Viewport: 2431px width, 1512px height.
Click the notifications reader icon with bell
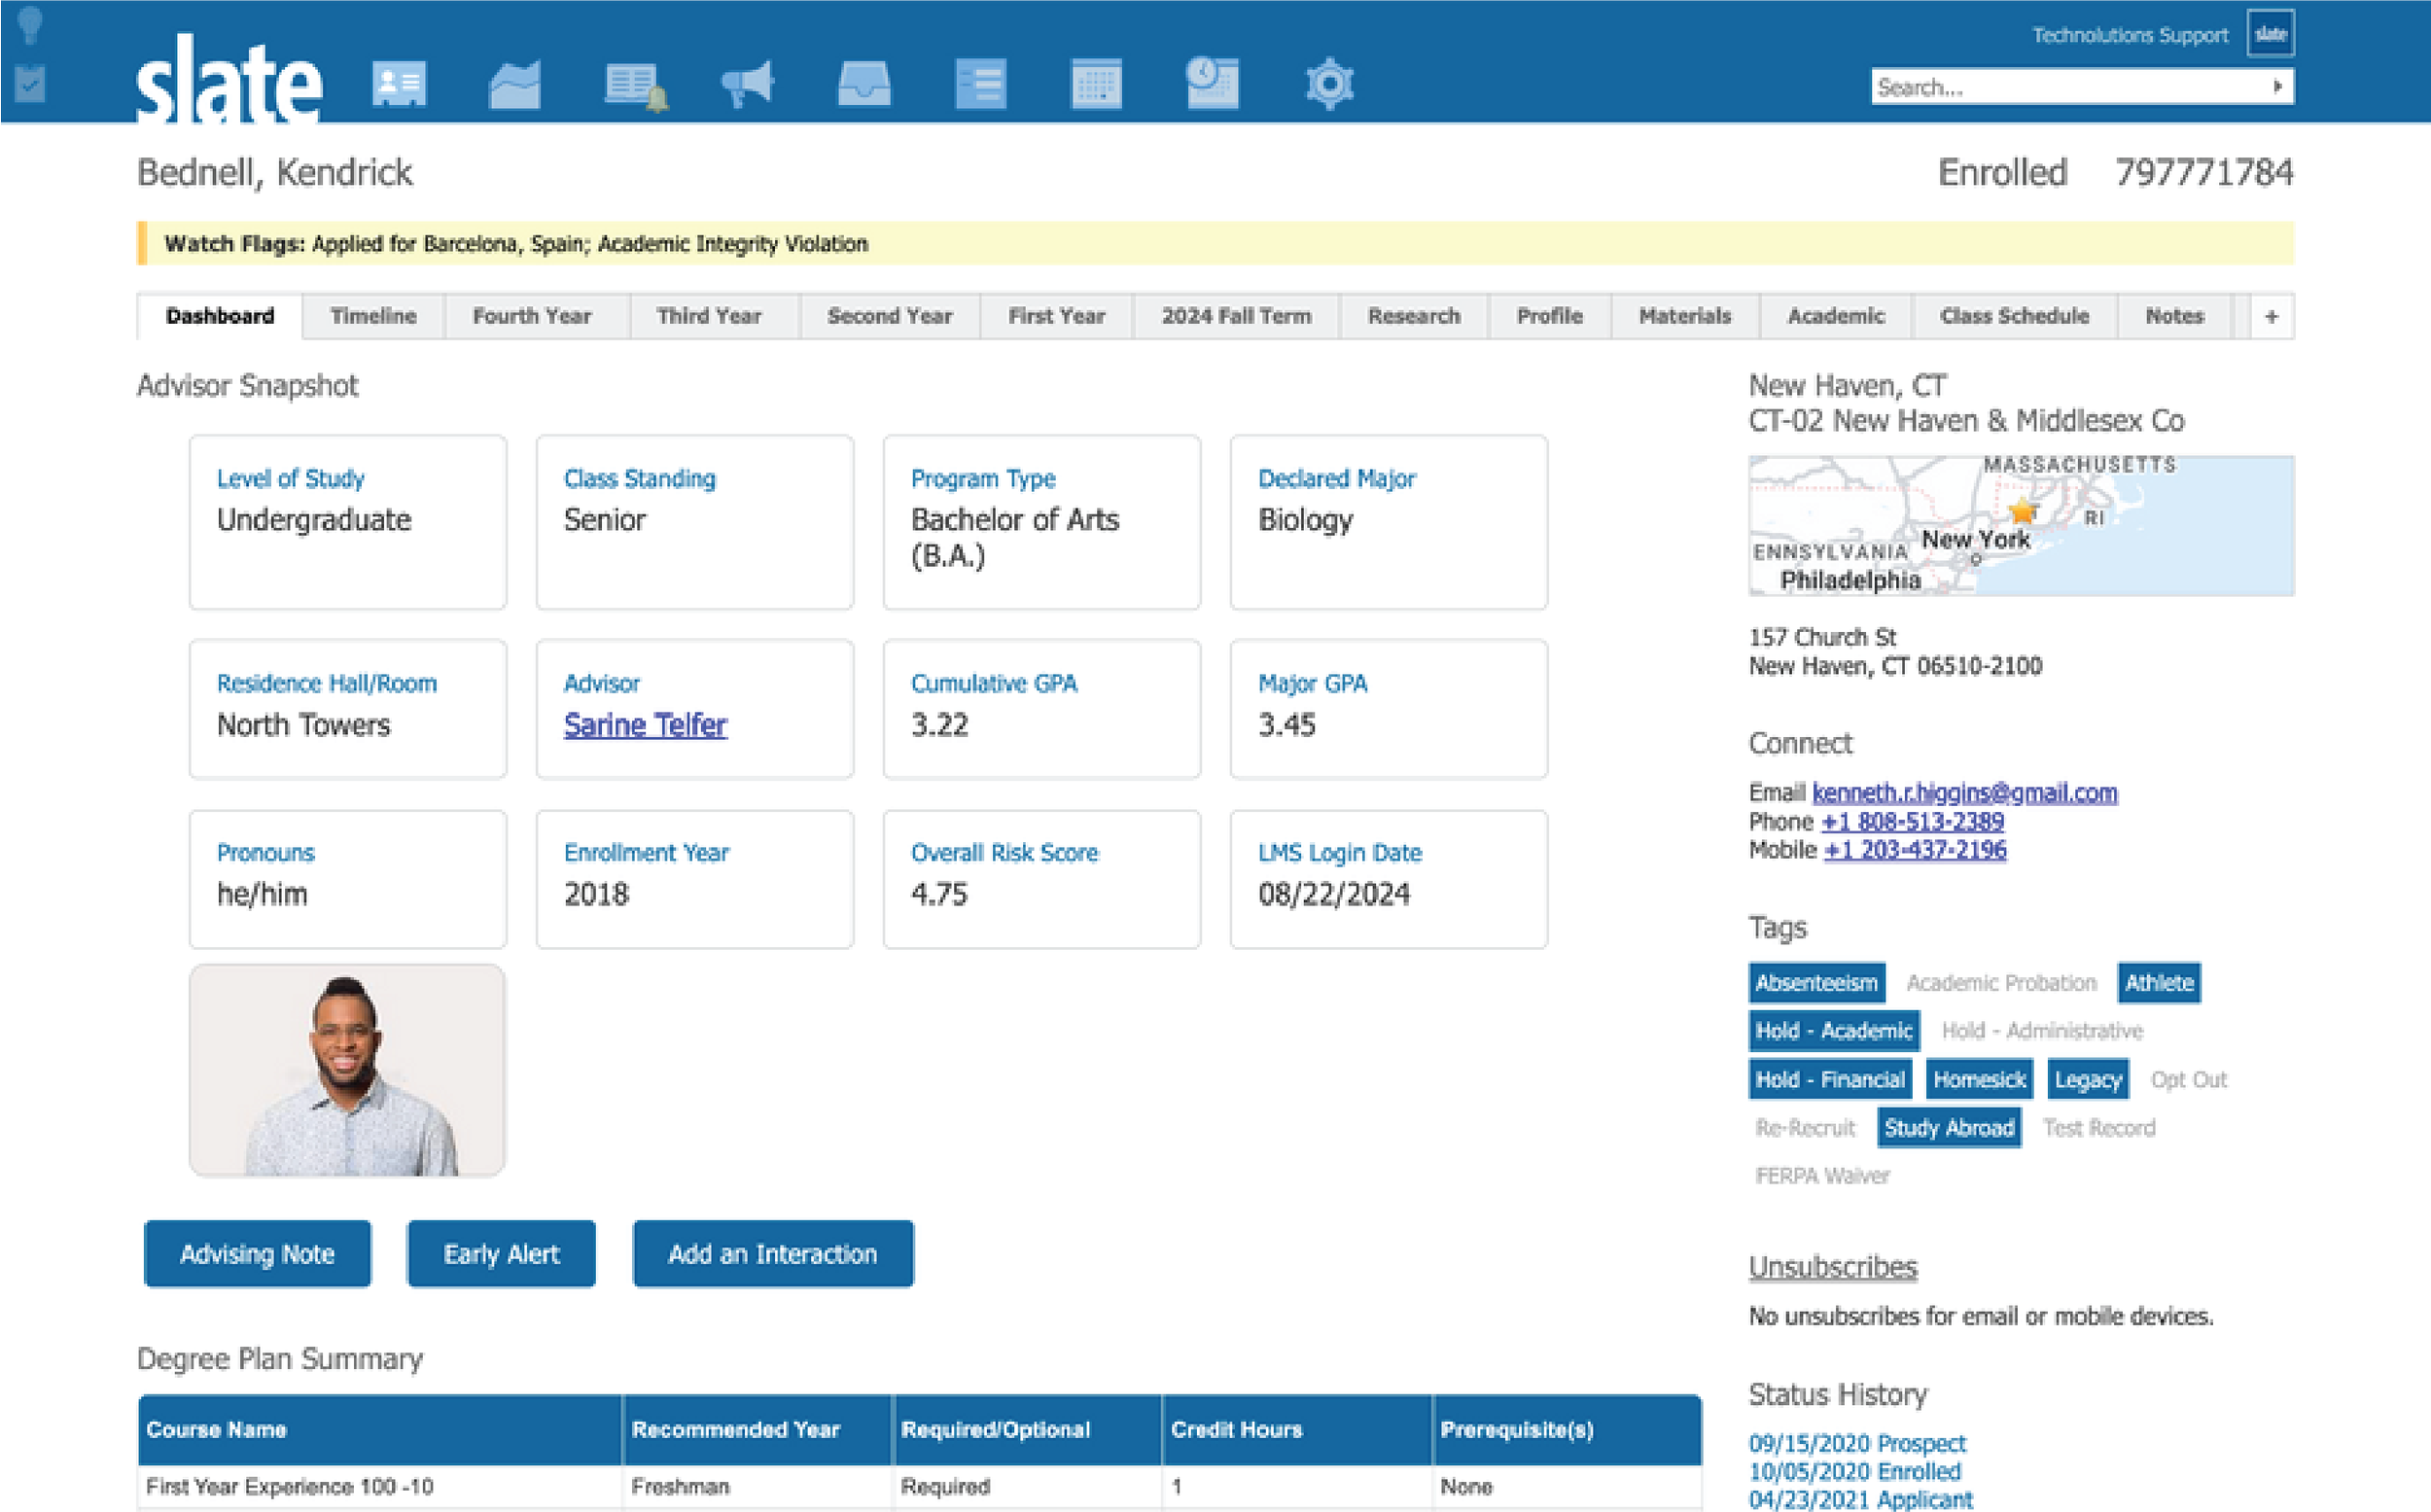coord(633,85)
